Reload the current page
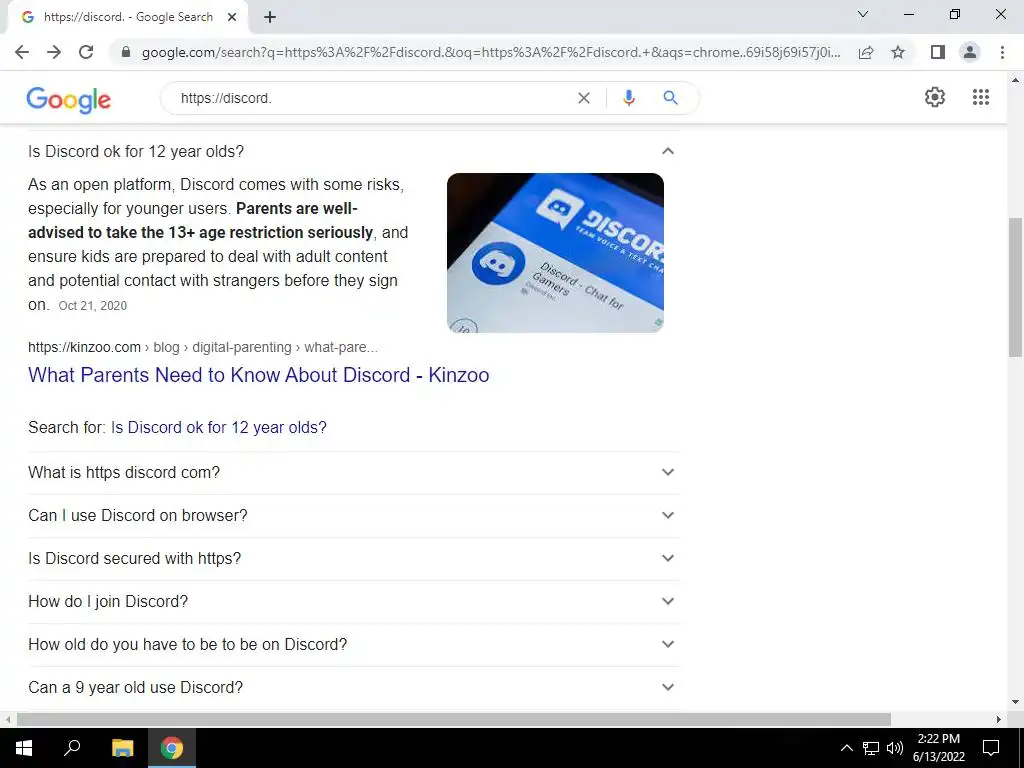 [86, 52]
